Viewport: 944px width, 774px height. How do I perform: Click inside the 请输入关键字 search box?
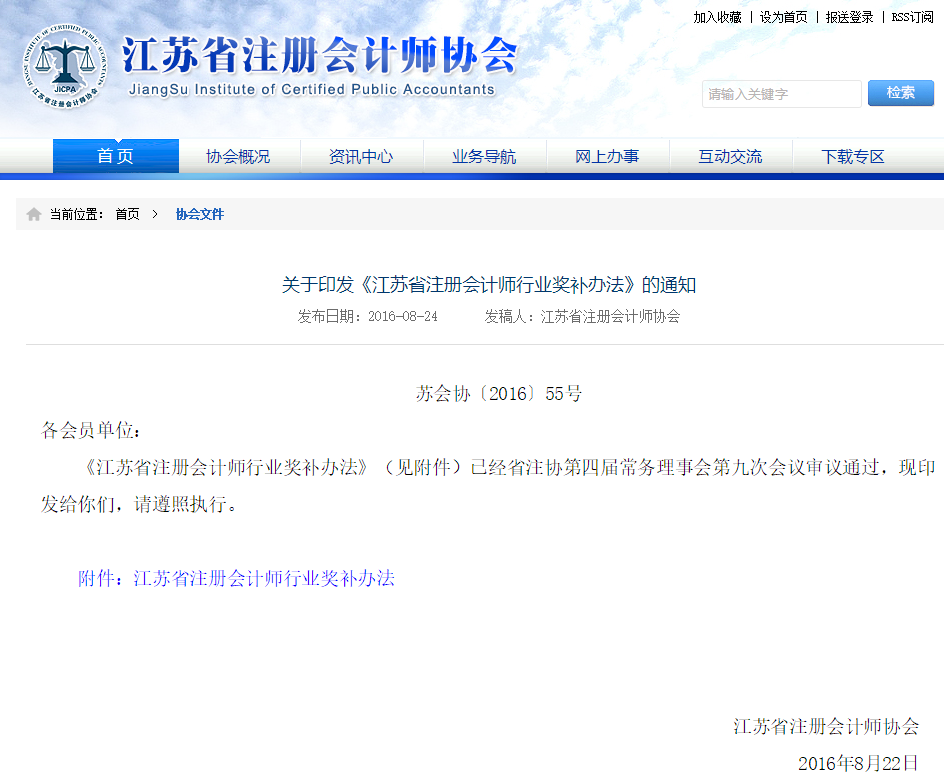coord(782,93)
